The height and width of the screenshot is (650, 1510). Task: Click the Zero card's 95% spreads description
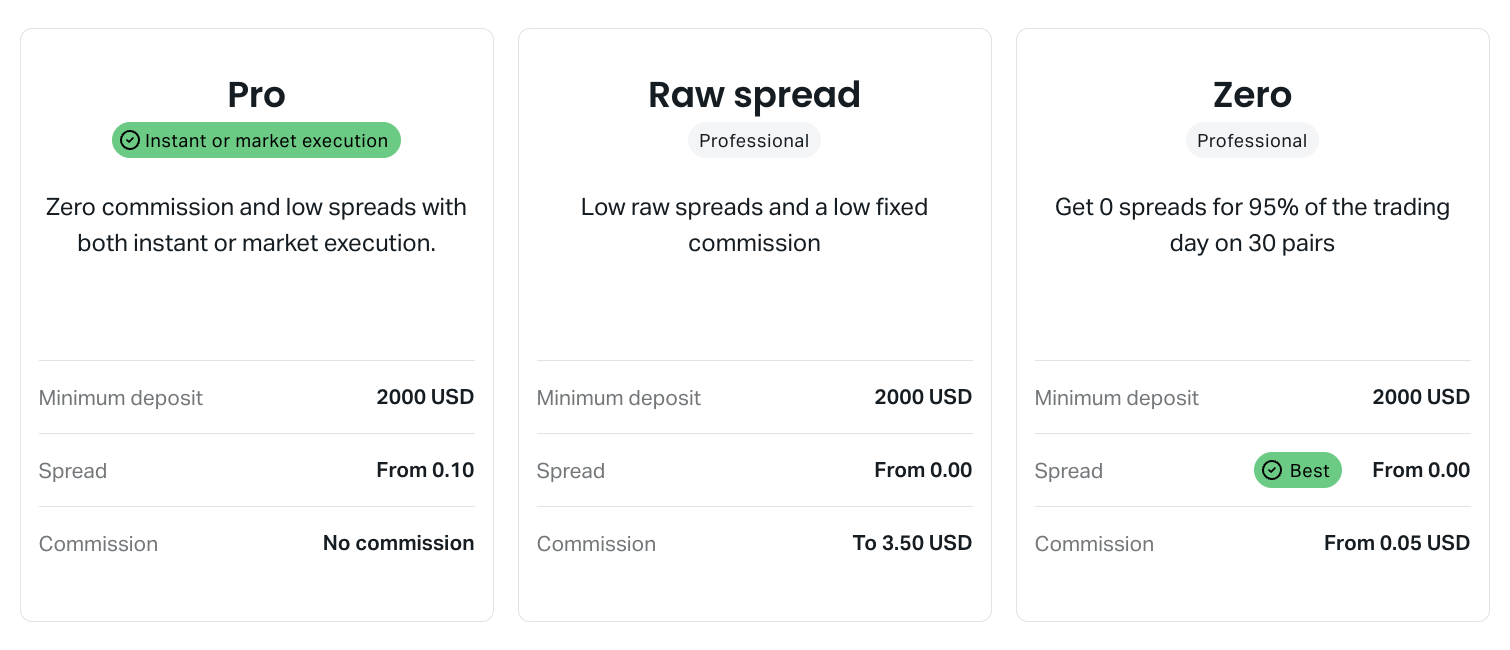1252,225
